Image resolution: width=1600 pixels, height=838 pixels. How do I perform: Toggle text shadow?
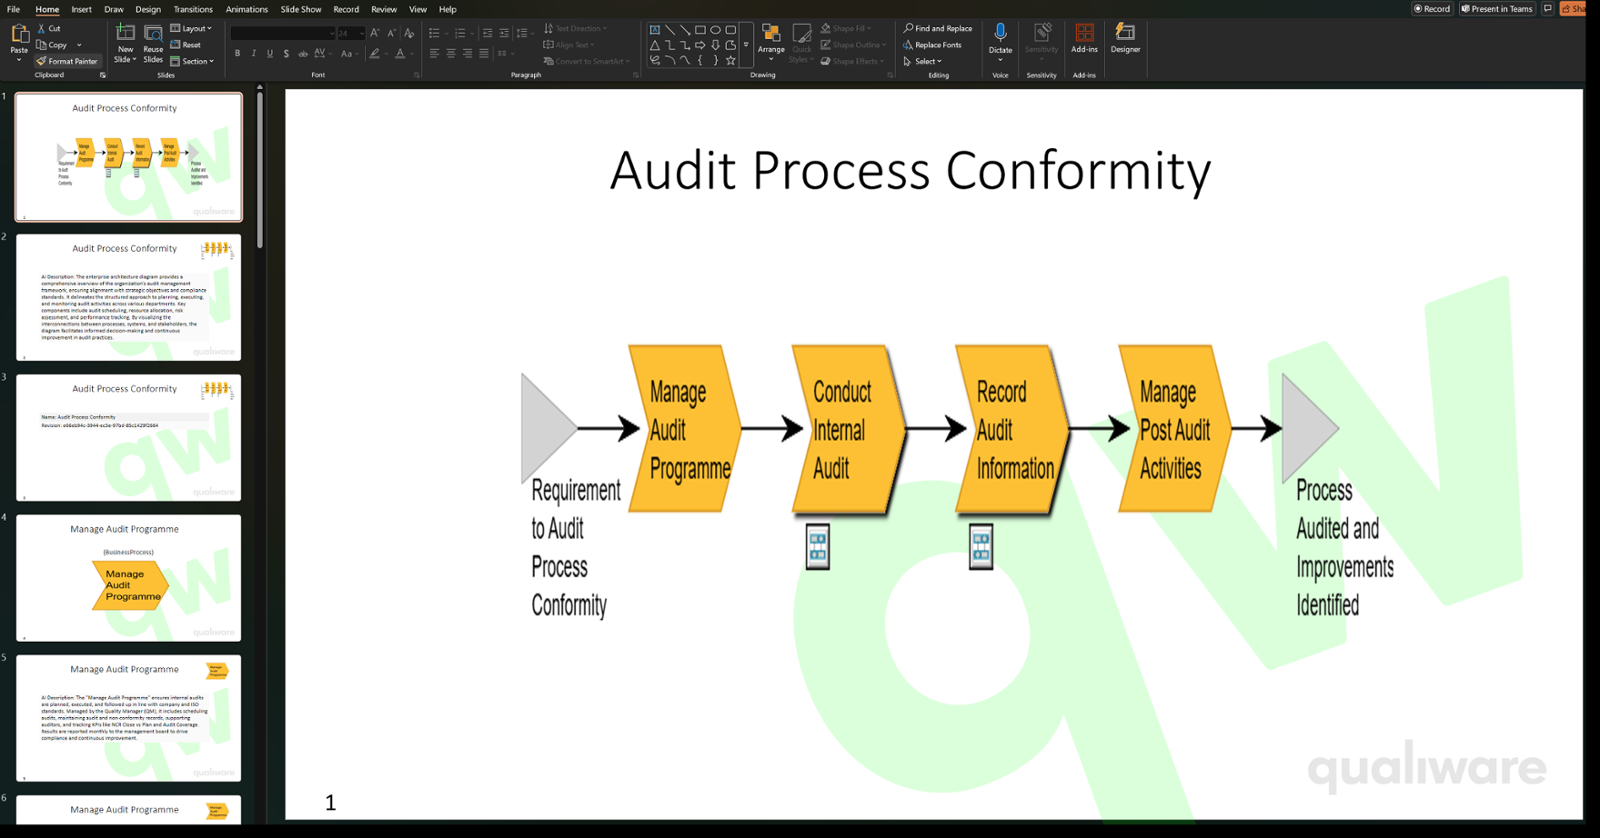point(286,53)
